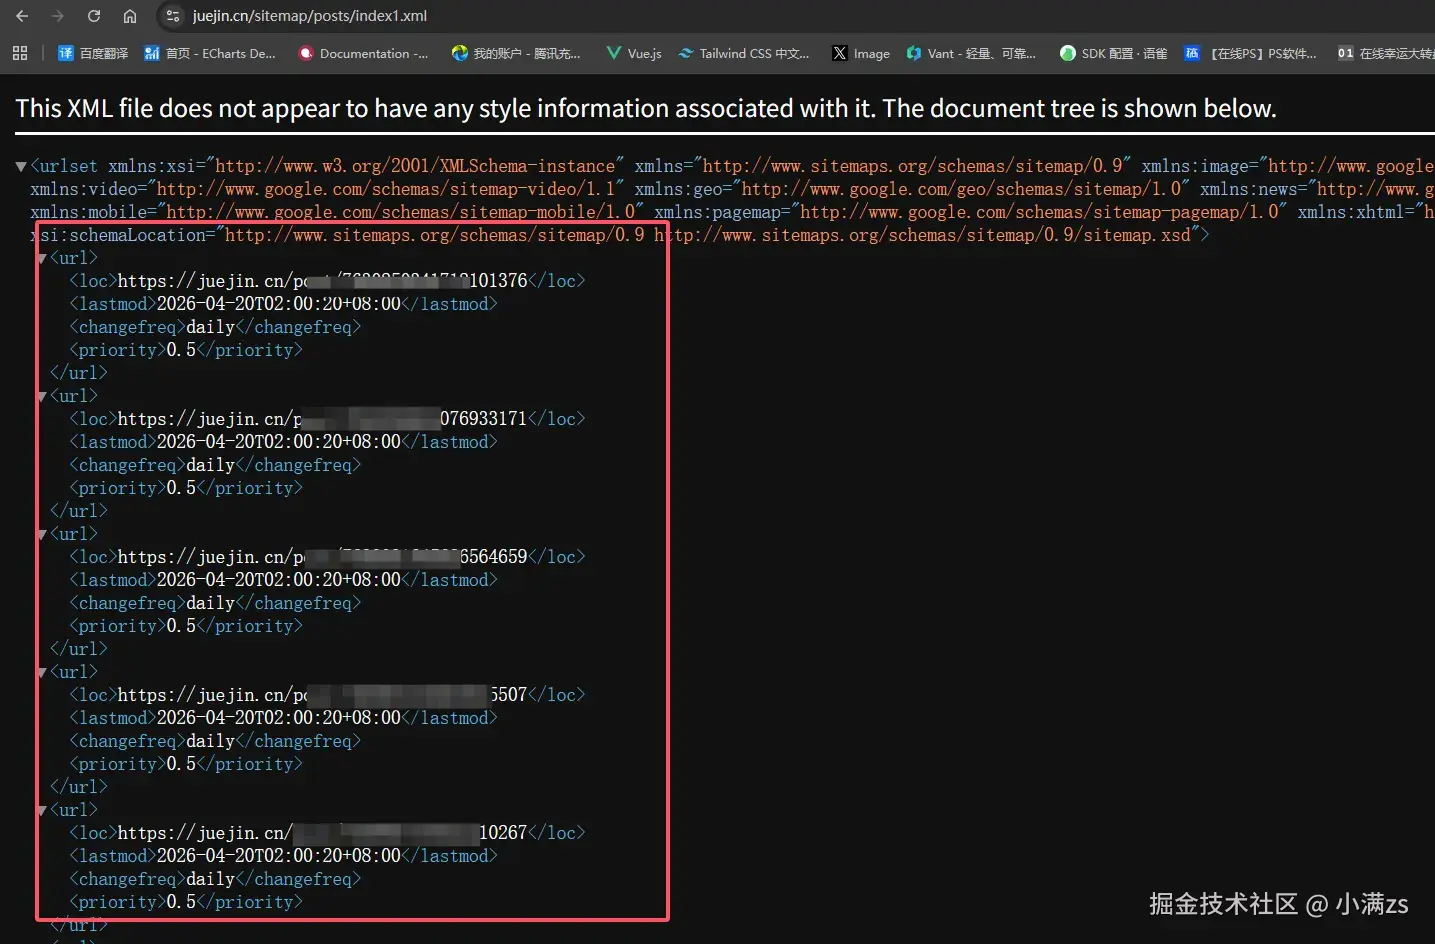Click the X logo favicon
Viewport: 1435px width, 944px height.
[x=840, y=53]
